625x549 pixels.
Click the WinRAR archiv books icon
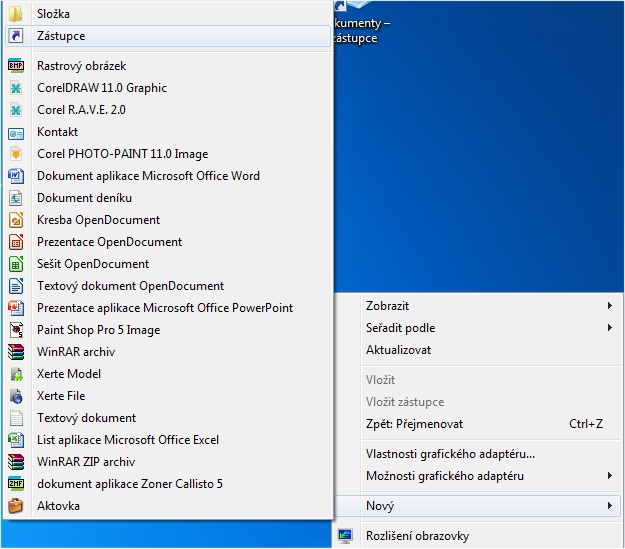point(16,352)
